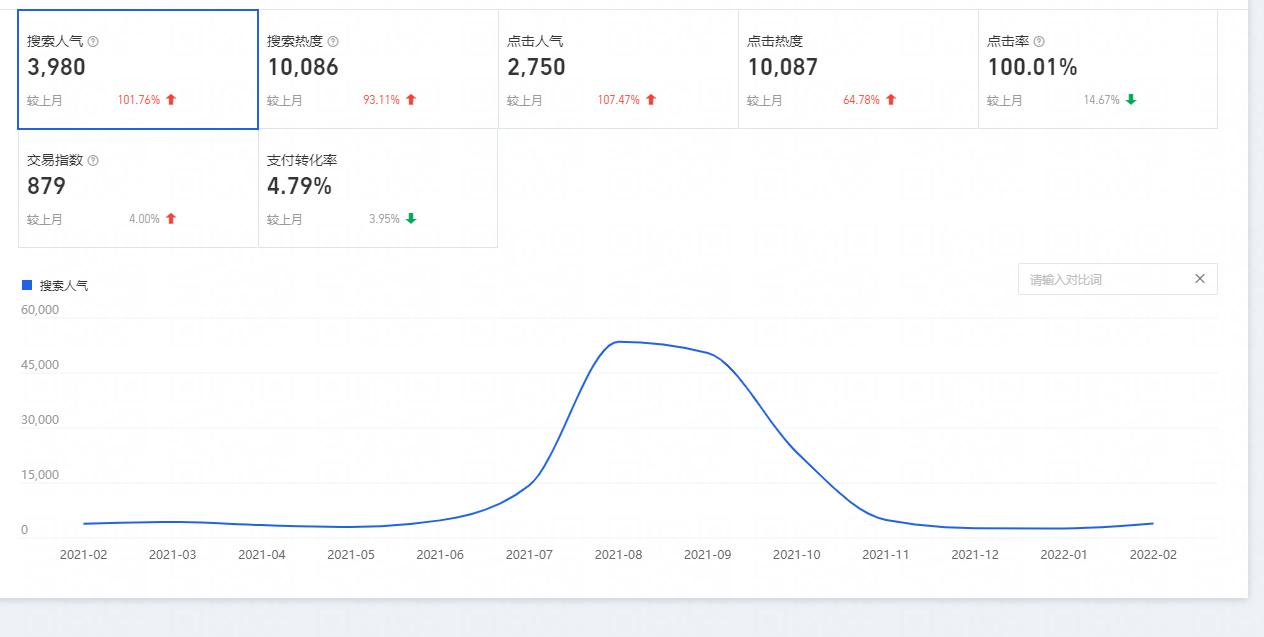Click red up arrow beside 93.11%
Viewport: 1264px width, 637px height.
point(411,100)
